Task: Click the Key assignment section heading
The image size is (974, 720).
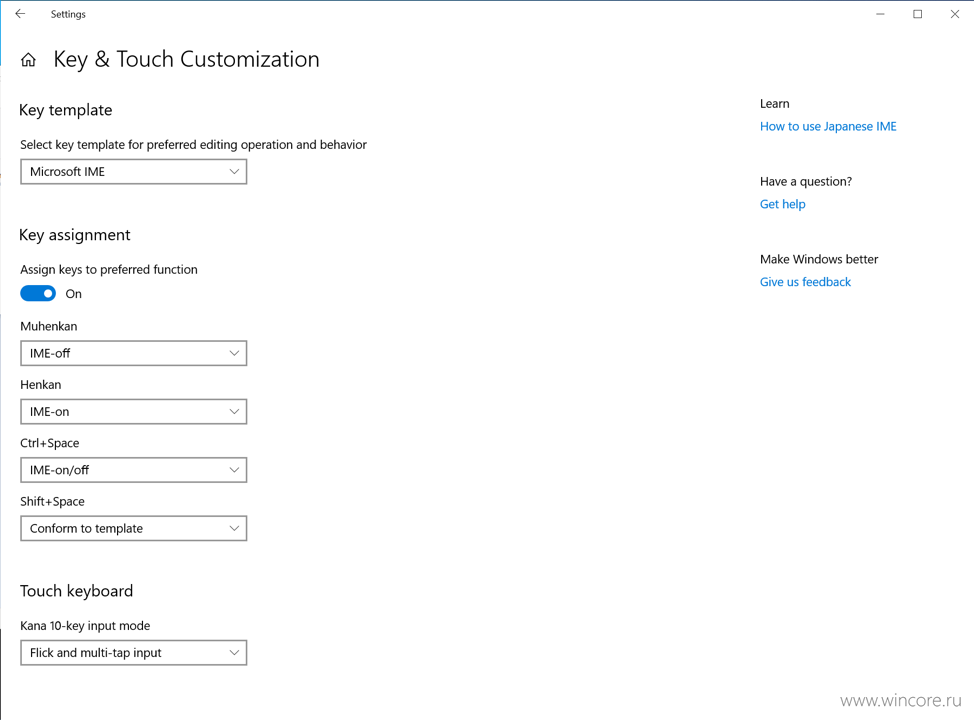Action: 75,235
